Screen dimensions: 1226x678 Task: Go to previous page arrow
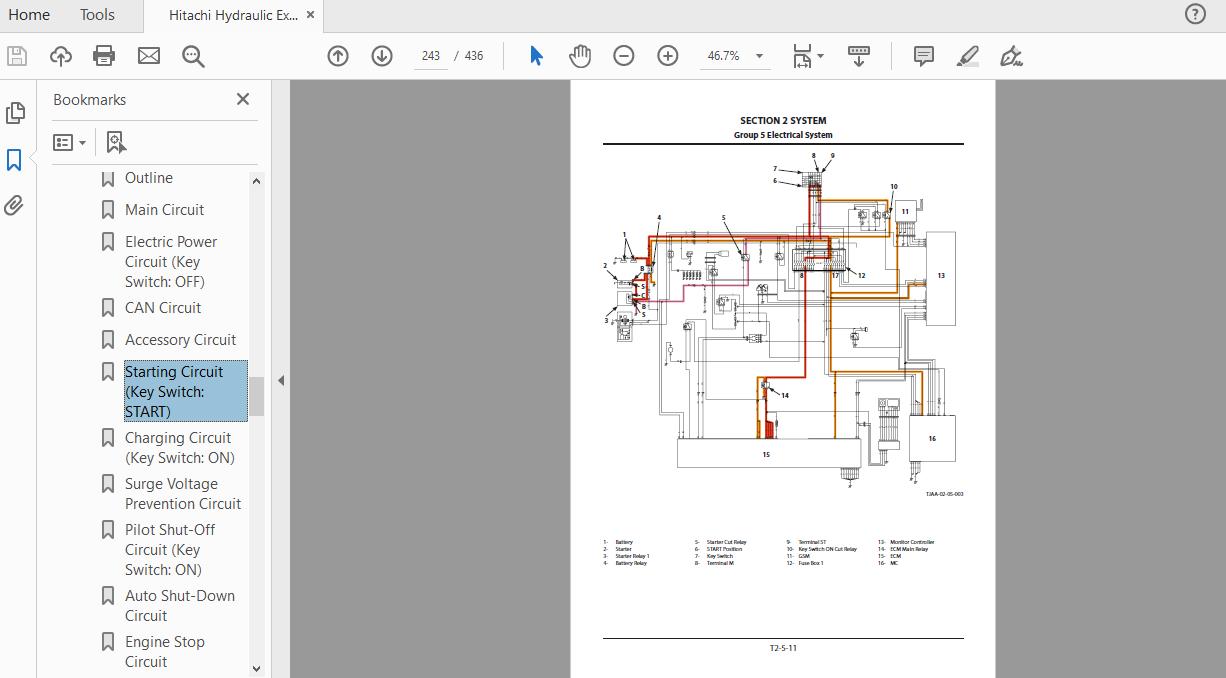338,56
